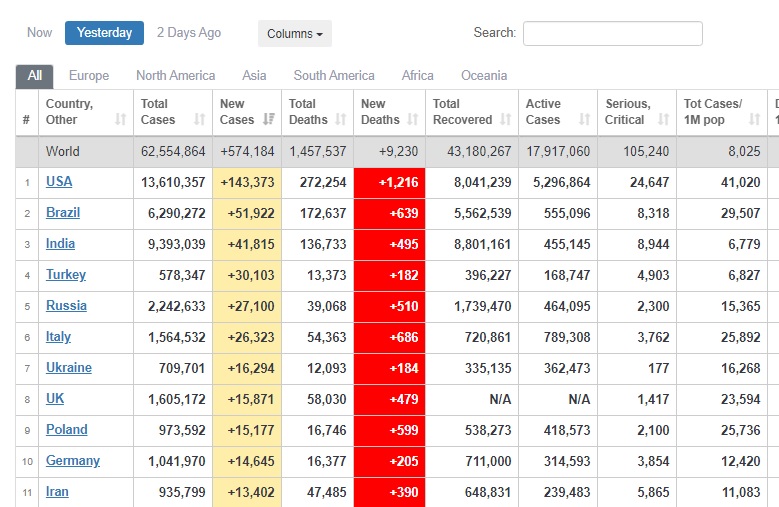The height and width of the screenshot is (507, 779).
Task: Click the Germany country link
Action: point(73,461)
